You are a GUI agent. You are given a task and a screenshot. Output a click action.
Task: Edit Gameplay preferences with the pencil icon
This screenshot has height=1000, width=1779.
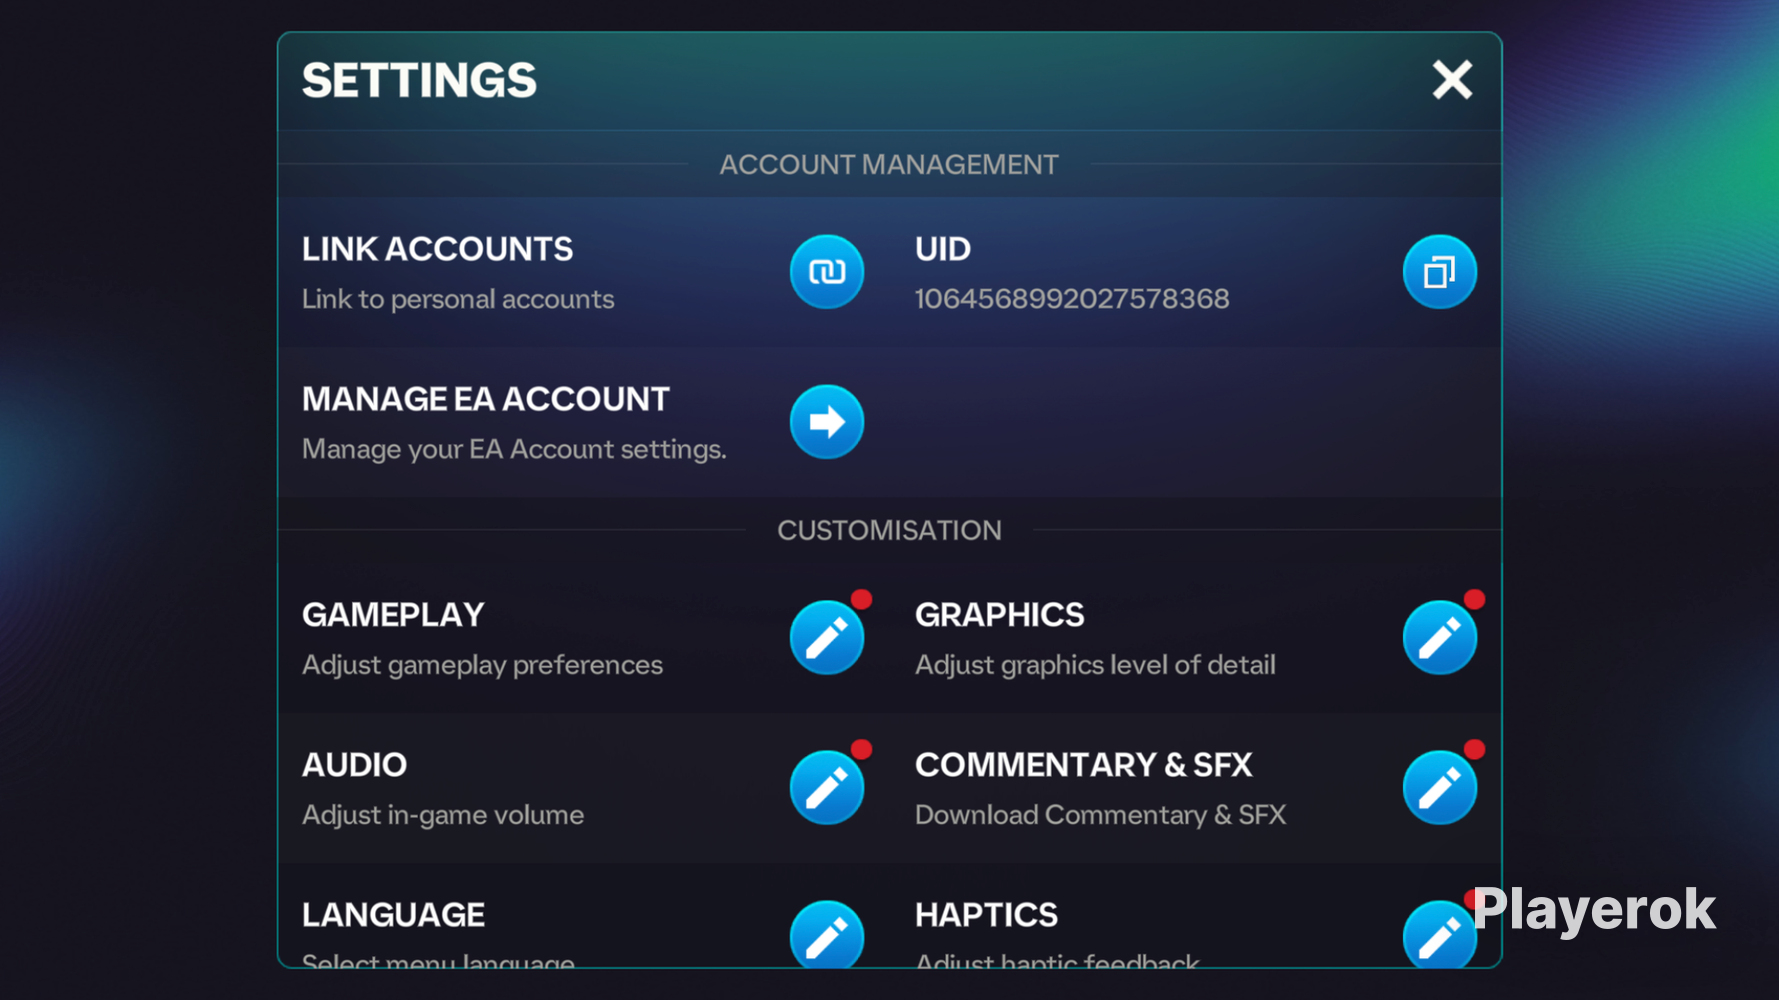(x=827, y=638)
